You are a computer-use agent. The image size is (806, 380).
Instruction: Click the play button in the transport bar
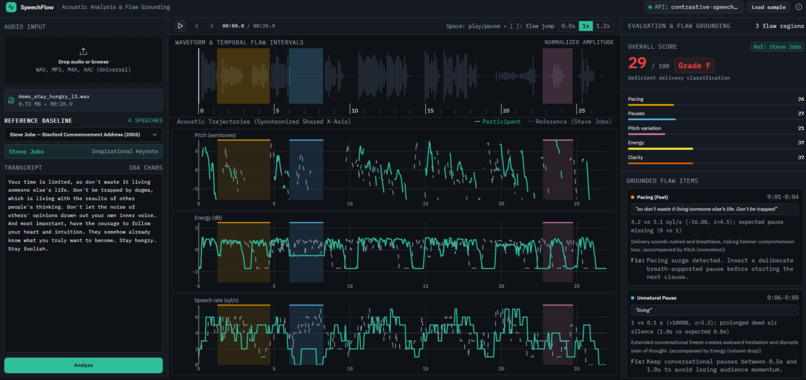tap(180, 26)
